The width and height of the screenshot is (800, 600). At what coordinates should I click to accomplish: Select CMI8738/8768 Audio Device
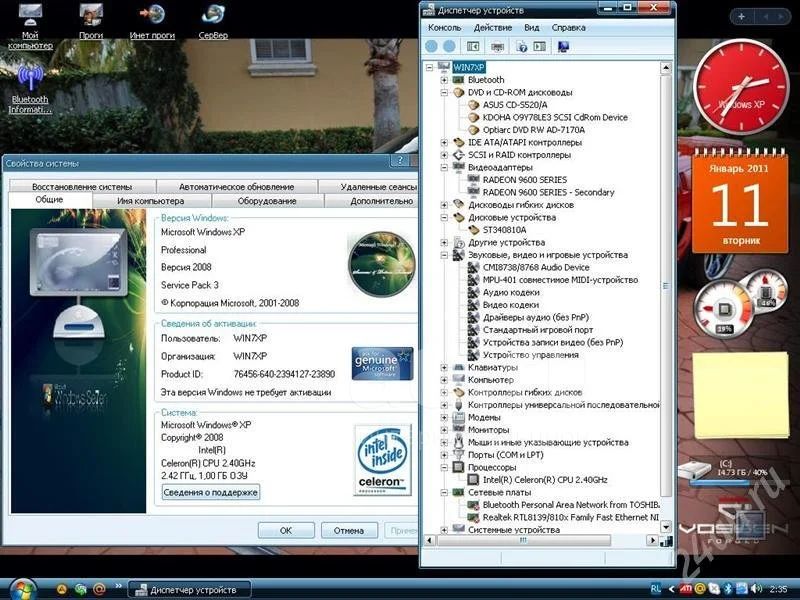point(536,267)
